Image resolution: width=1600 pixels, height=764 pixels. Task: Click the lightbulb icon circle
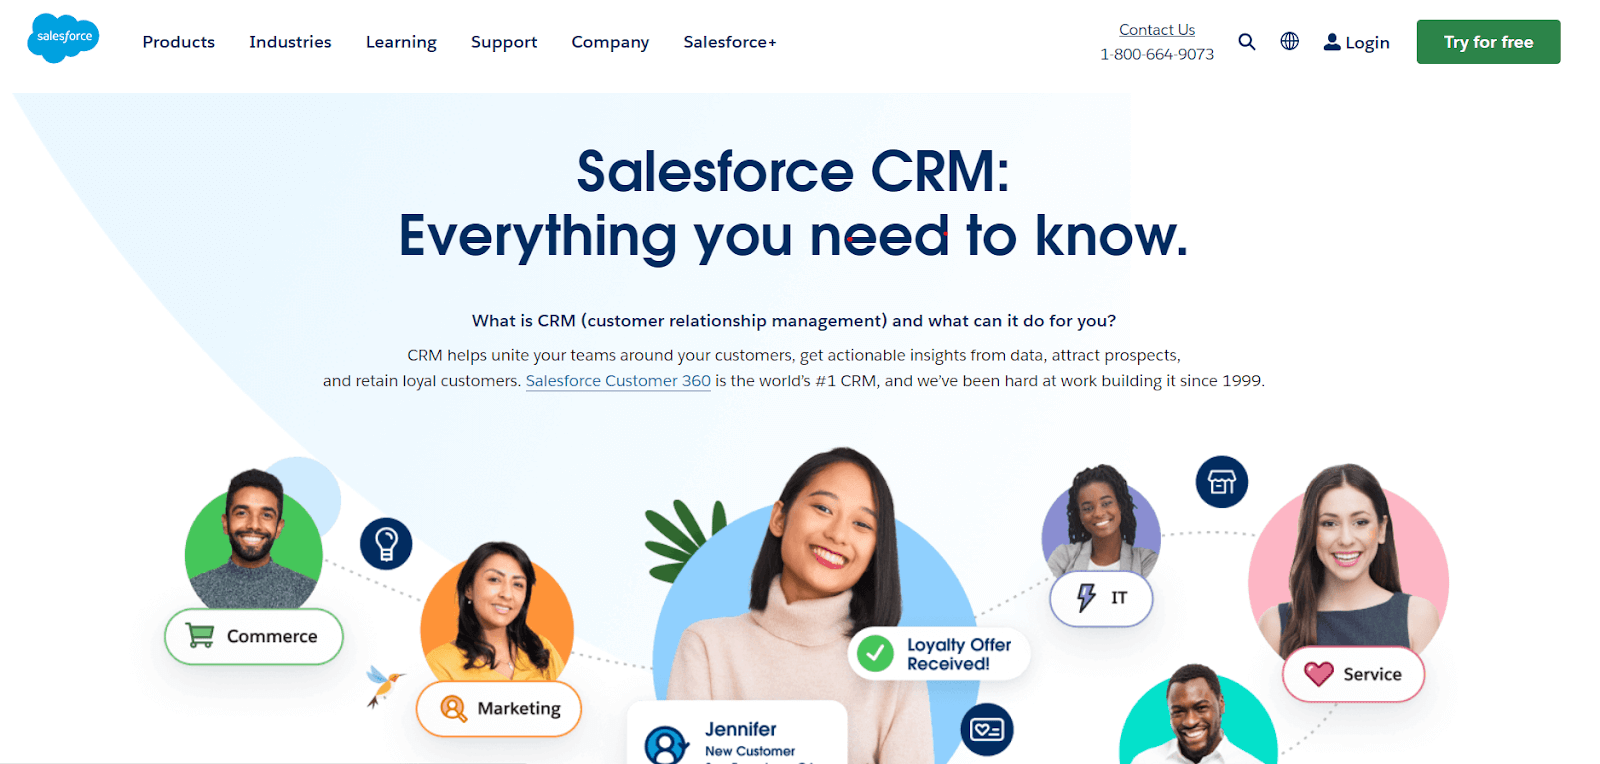tap(386, 544)
